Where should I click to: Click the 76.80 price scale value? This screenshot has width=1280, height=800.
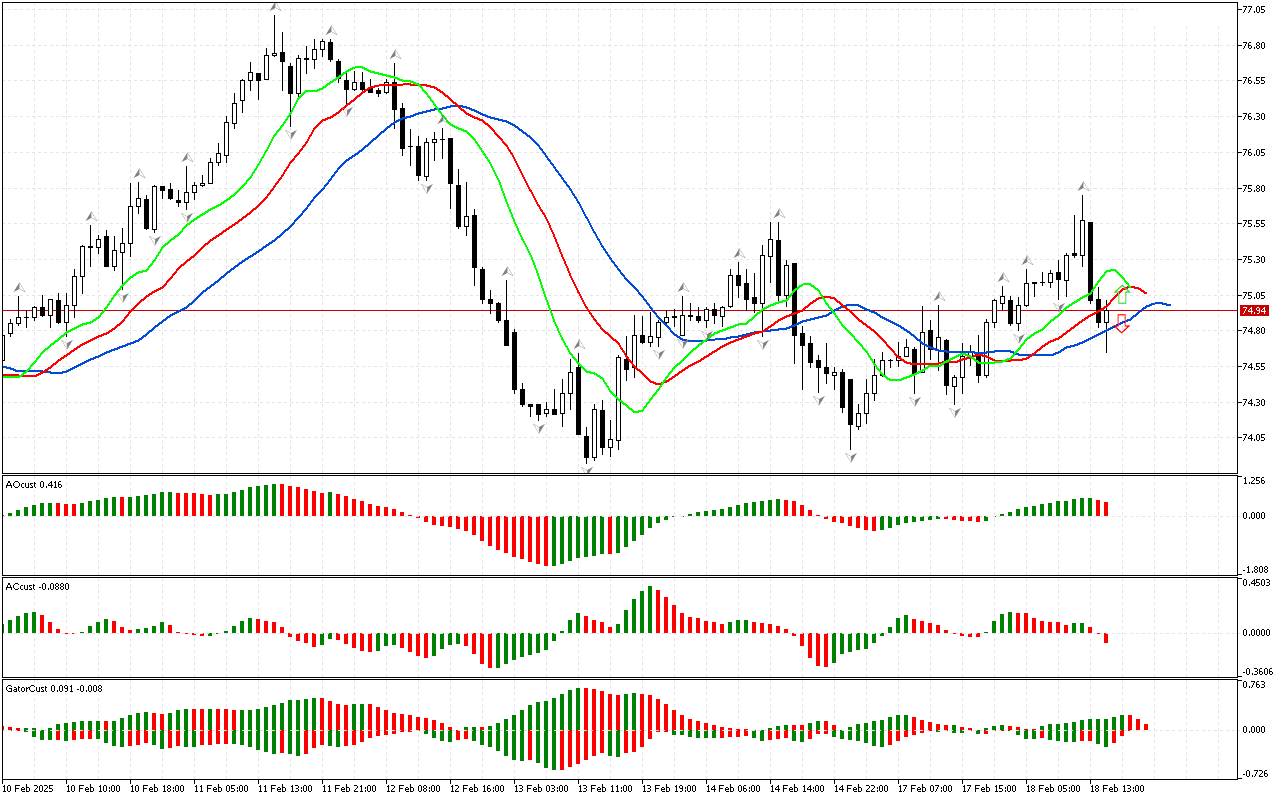click(x=1254, y=46)
